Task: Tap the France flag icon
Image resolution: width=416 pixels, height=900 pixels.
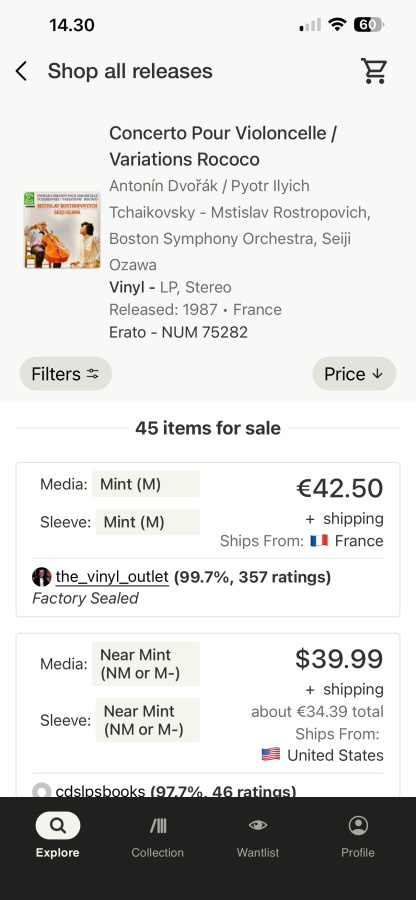Action: [x=319, y=541]
